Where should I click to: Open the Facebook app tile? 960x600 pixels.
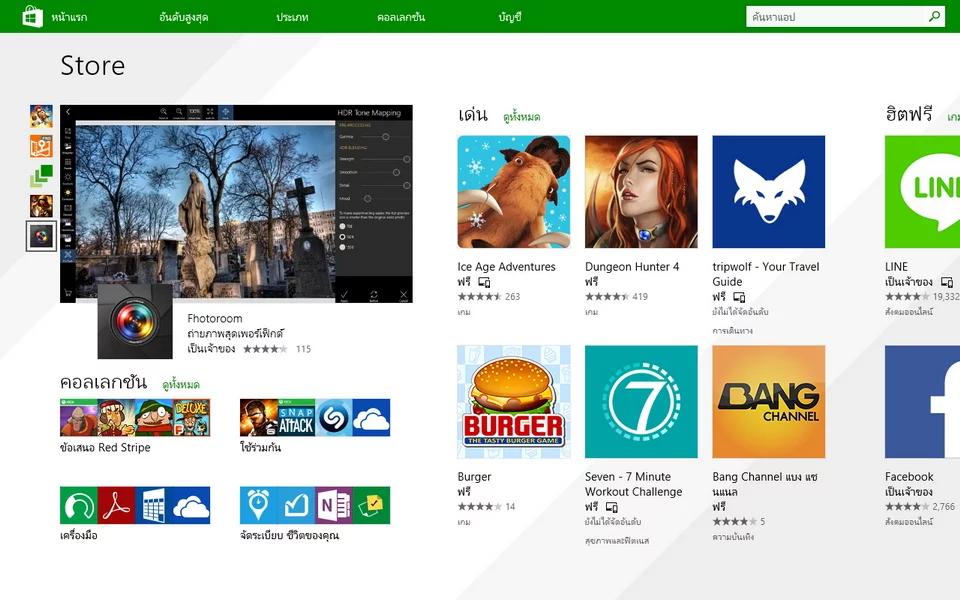922,402
